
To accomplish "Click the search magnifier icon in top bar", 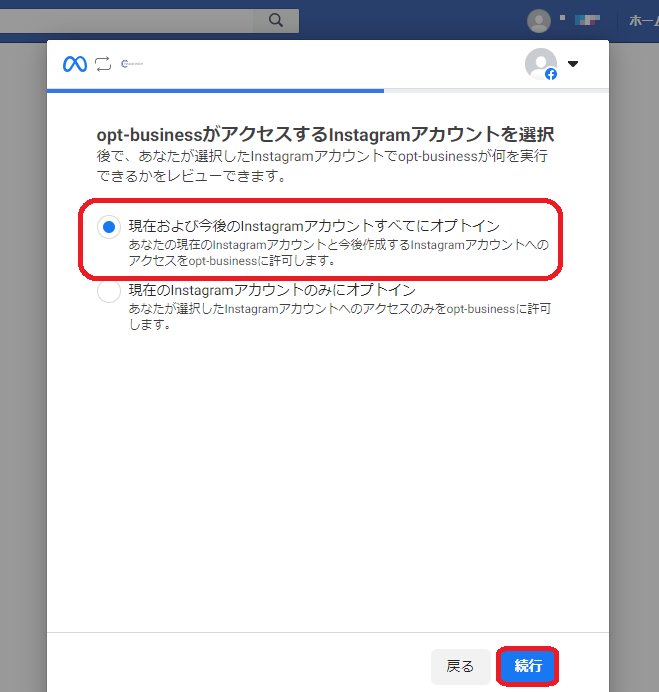I will pyautogui.click(x=277, y=20).
